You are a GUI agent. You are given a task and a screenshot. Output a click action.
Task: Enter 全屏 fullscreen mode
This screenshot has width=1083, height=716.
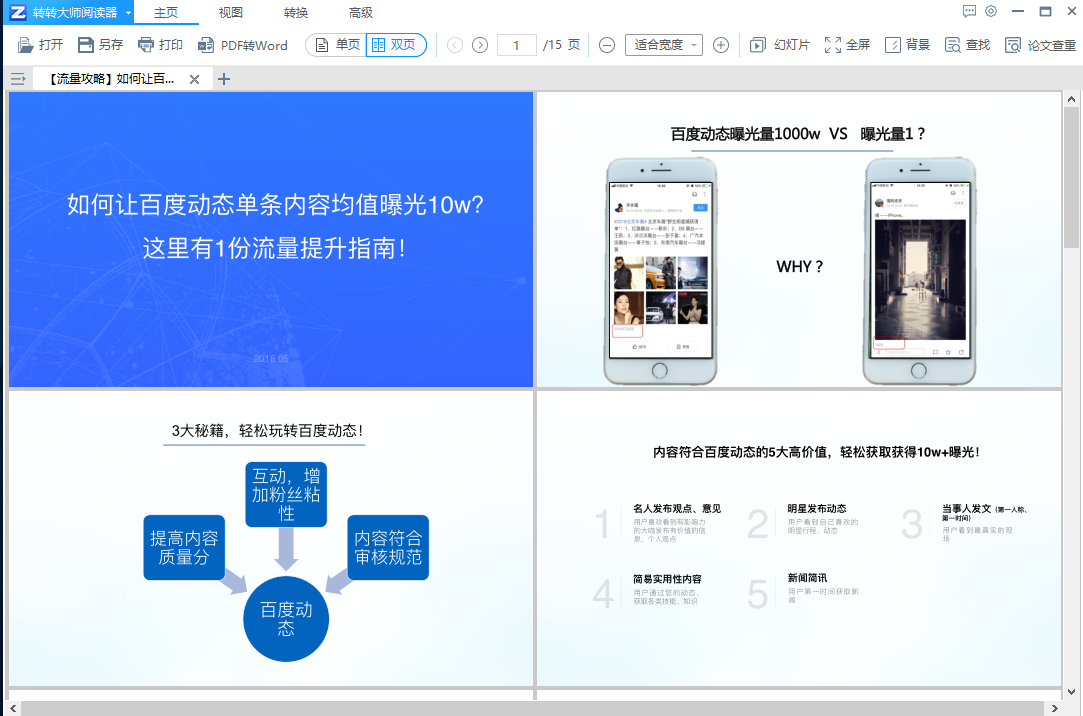coord(847,45)
